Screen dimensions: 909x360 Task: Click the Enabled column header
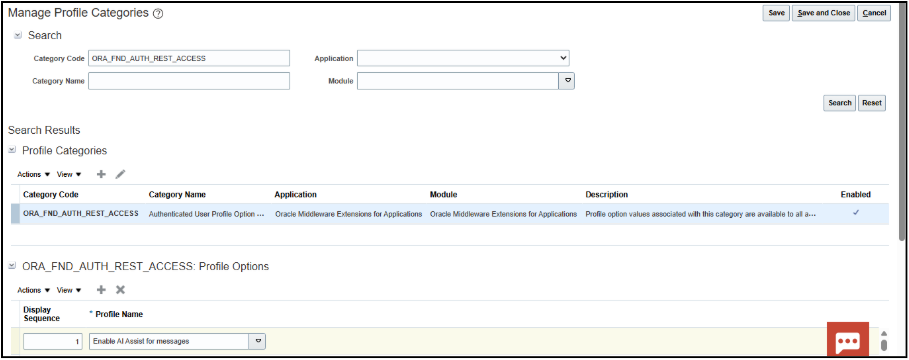tap(856, 194)
